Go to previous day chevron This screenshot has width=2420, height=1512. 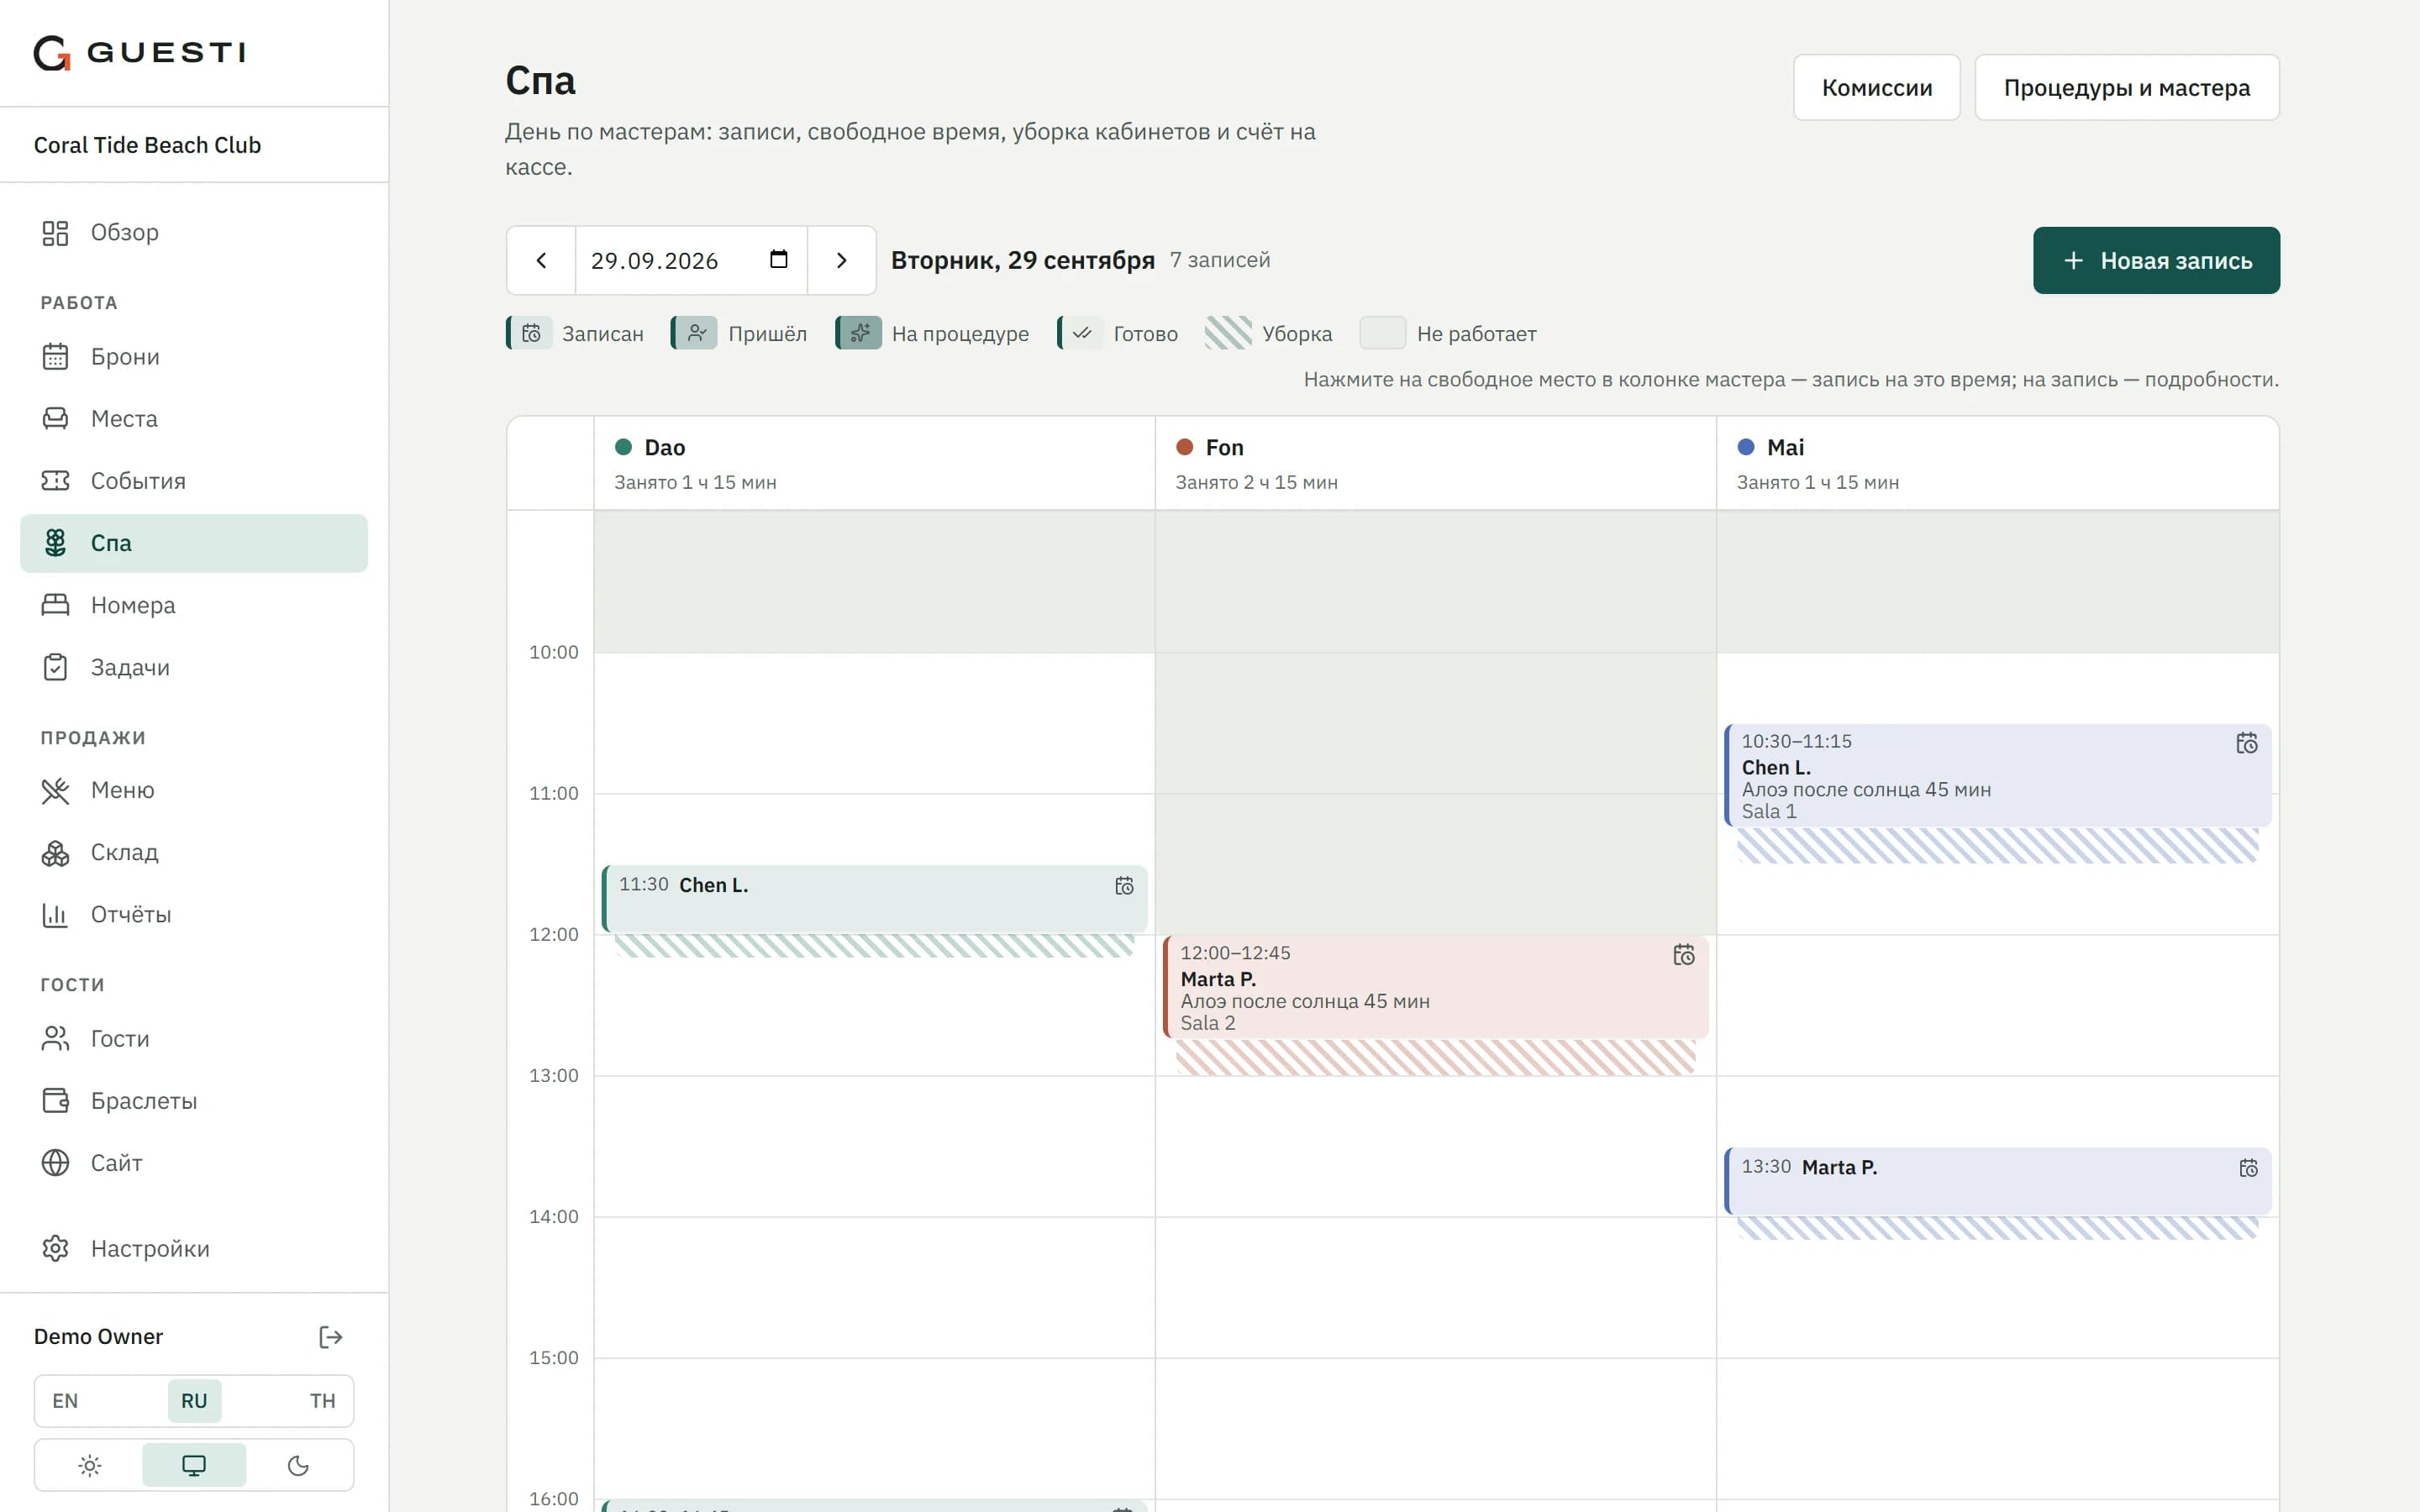point(541,260)
